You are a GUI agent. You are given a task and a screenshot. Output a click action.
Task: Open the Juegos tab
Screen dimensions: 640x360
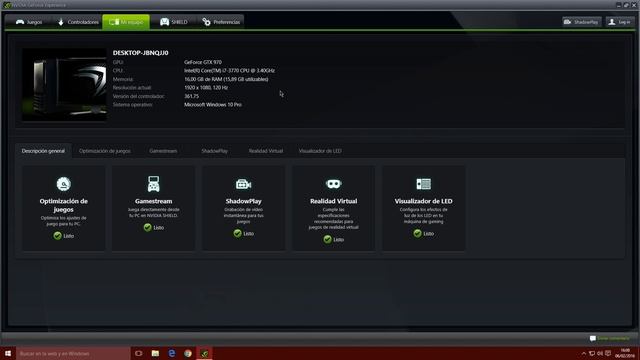(29, 22)
